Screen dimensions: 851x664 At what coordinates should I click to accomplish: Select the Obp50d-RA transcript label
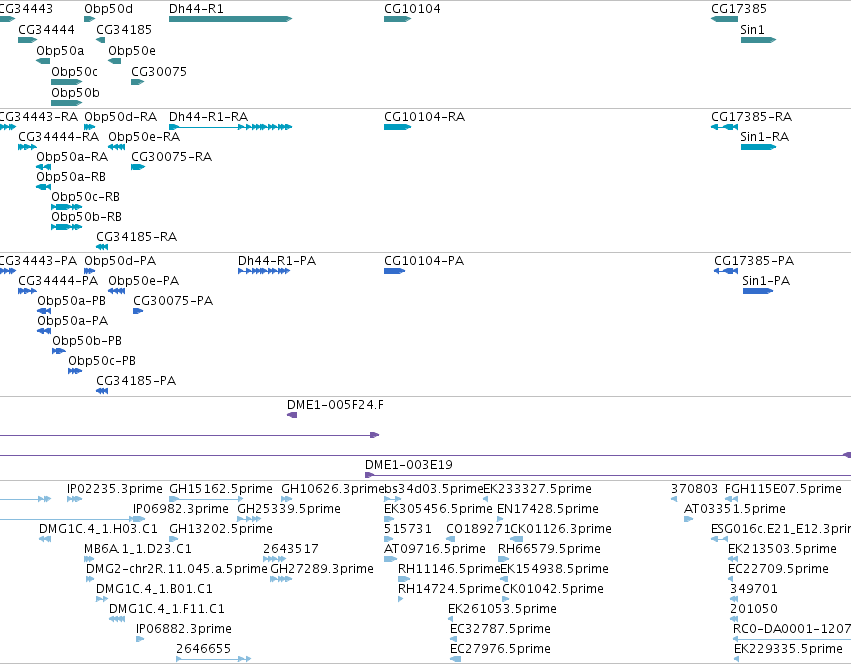coord(120,117)
